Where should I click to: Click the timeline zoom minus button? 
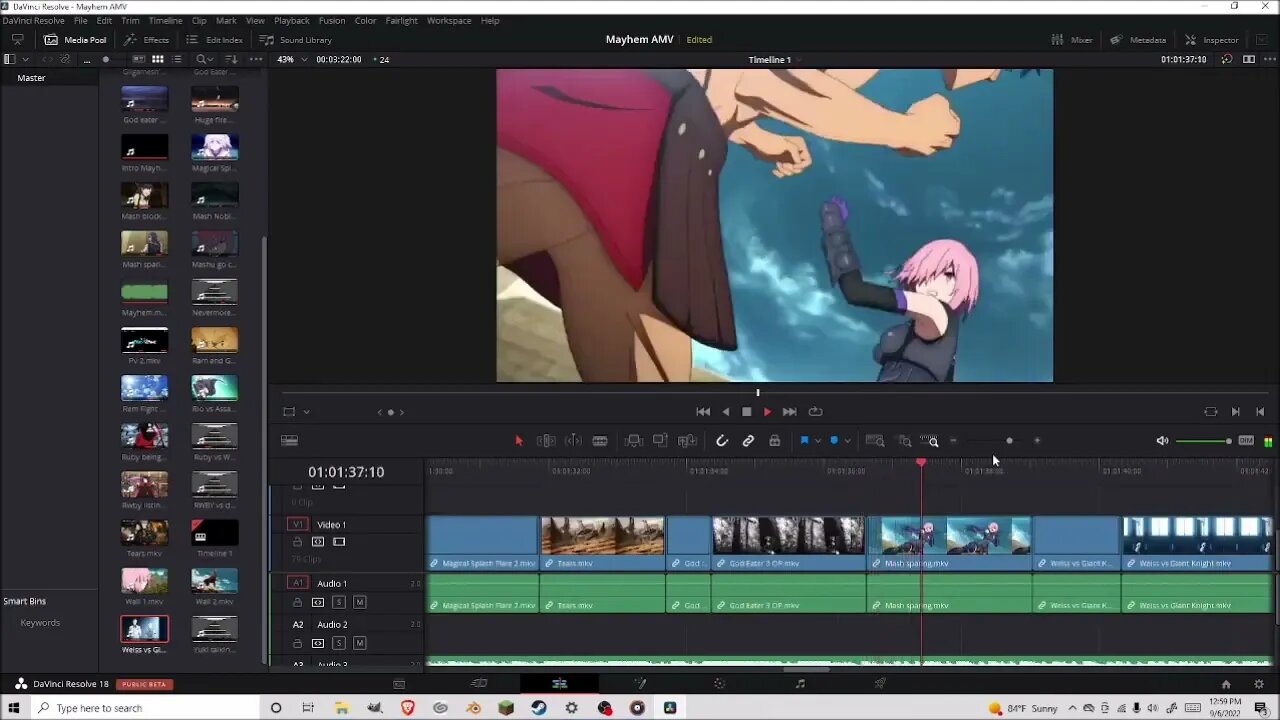coord(953,441)
